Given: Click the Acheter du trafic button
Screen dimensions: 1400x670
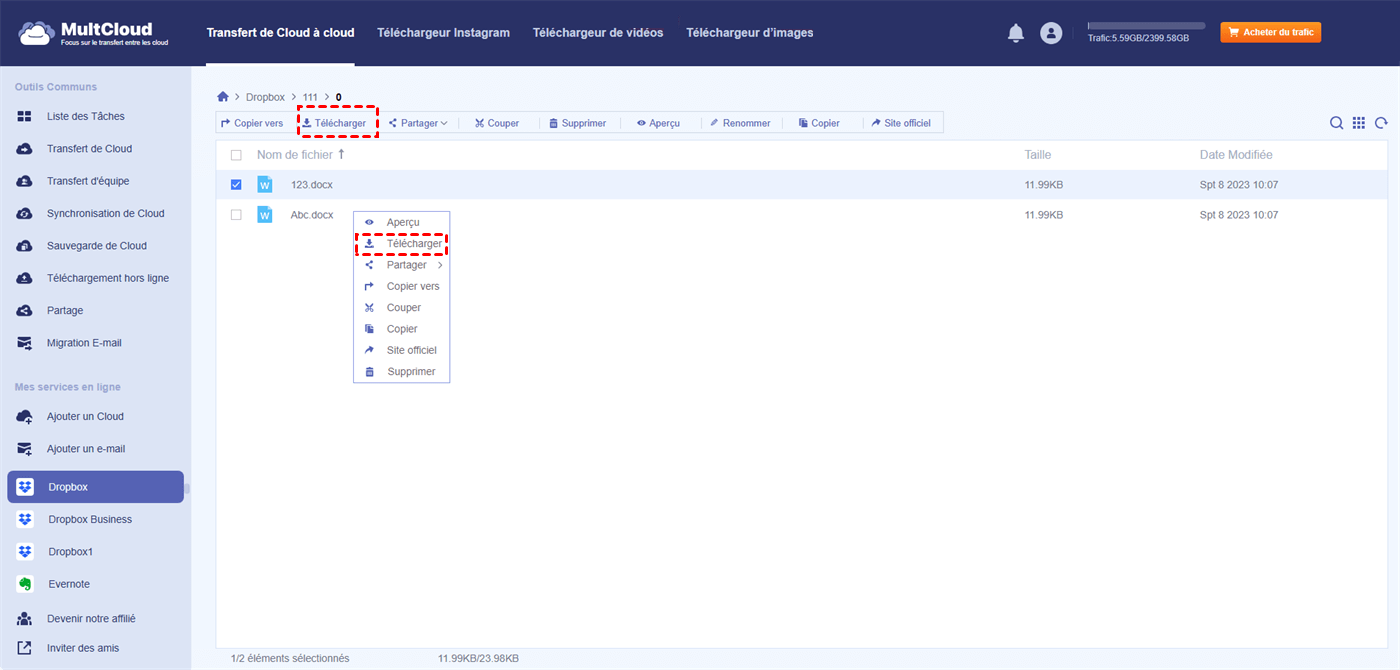Looking at the screenshot, I should tap(1270, 32).
